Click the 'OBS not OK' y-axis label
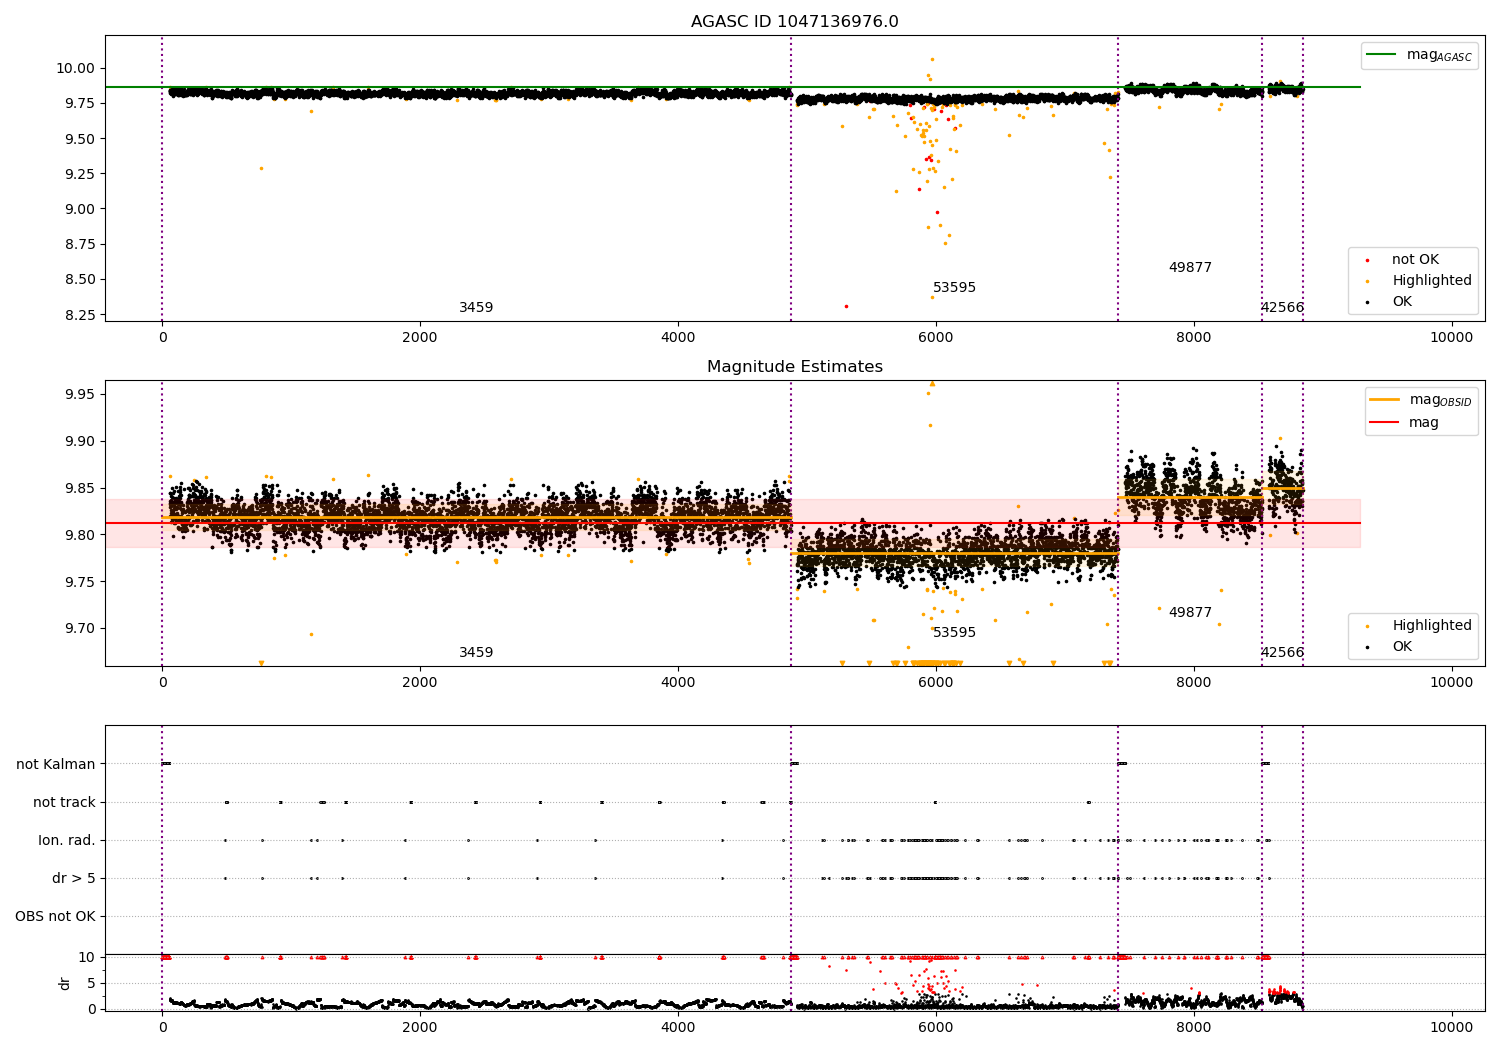Image resolution: width=1500 pixels, height=1050 pixels. point(55,916)
